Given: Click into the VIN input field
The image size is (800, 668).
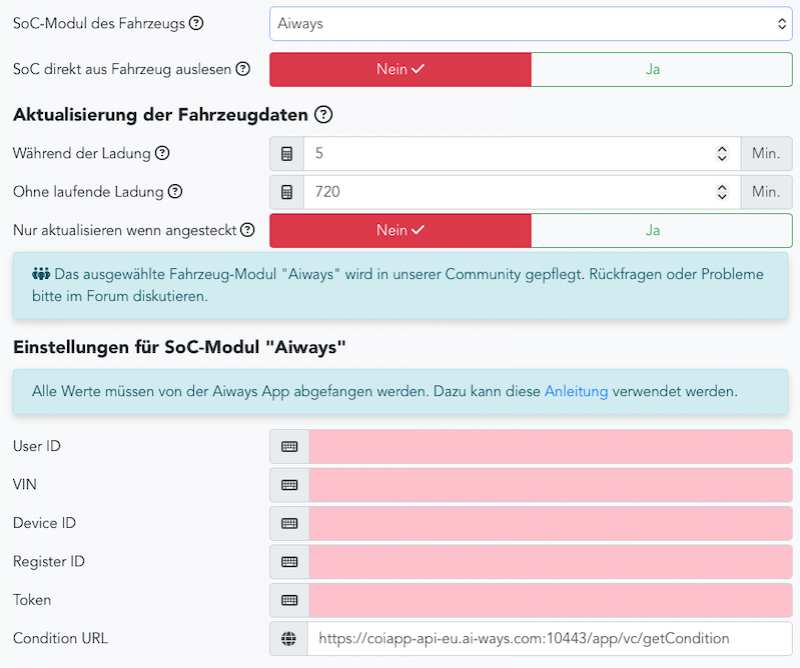Looking at the screenshot, I should 550,485.
